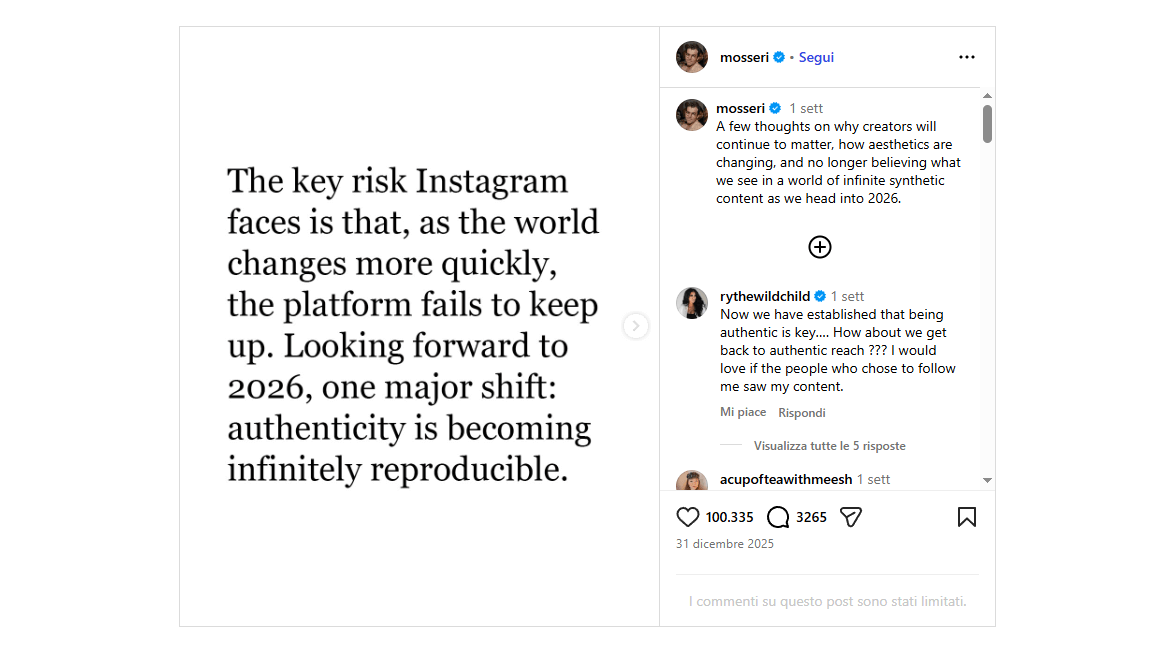Open the three-dot more options menu
1159x665 pixels.
click(x=966, y=57)
